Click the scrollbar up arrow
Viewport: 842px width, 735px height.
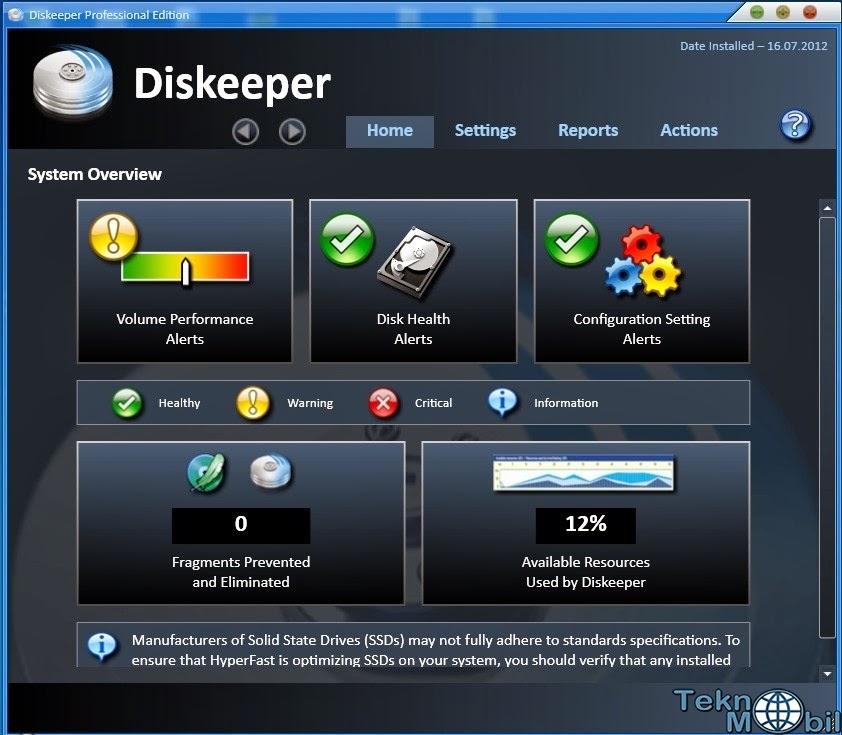827,208
